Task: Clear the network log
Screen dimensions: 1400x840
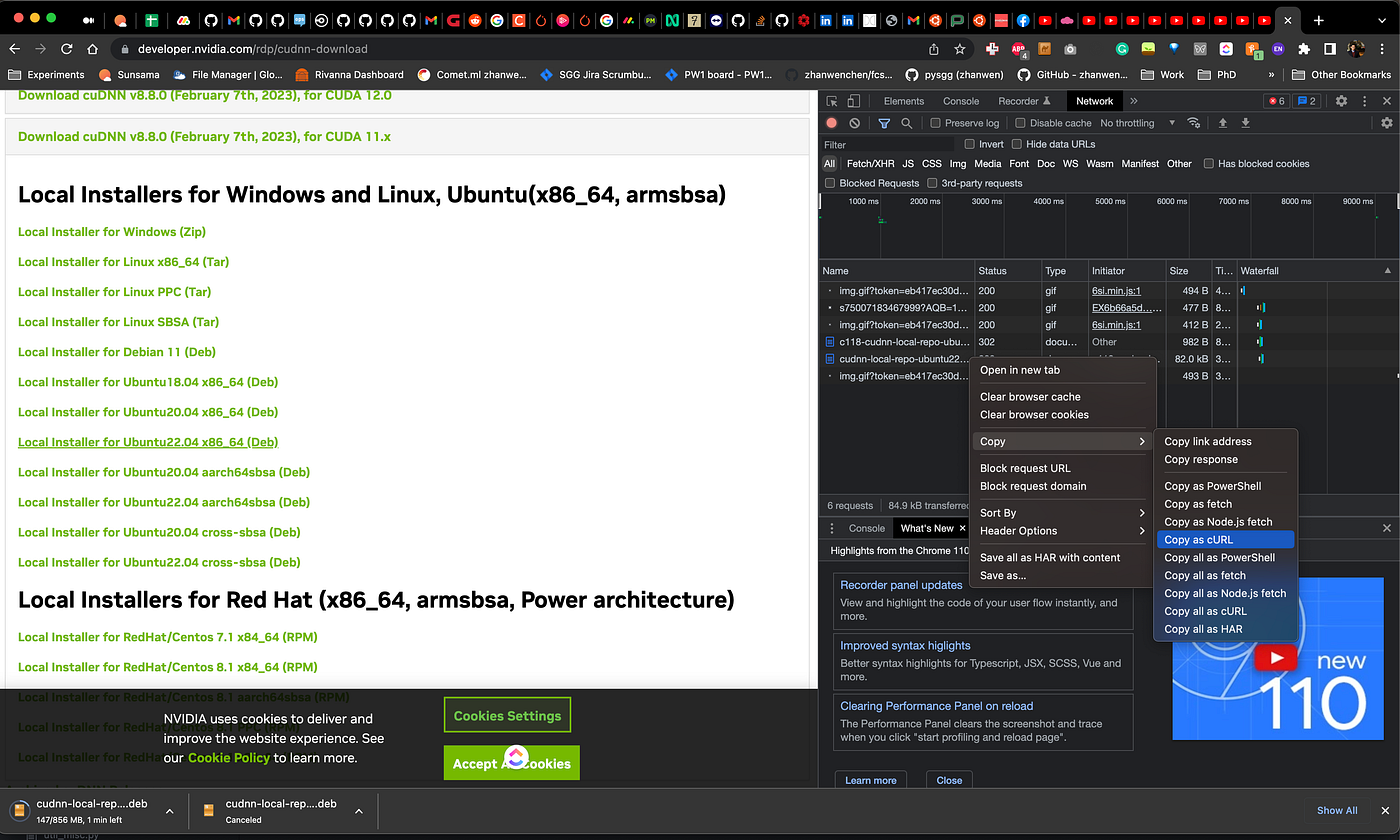Action: pos(854,123)
